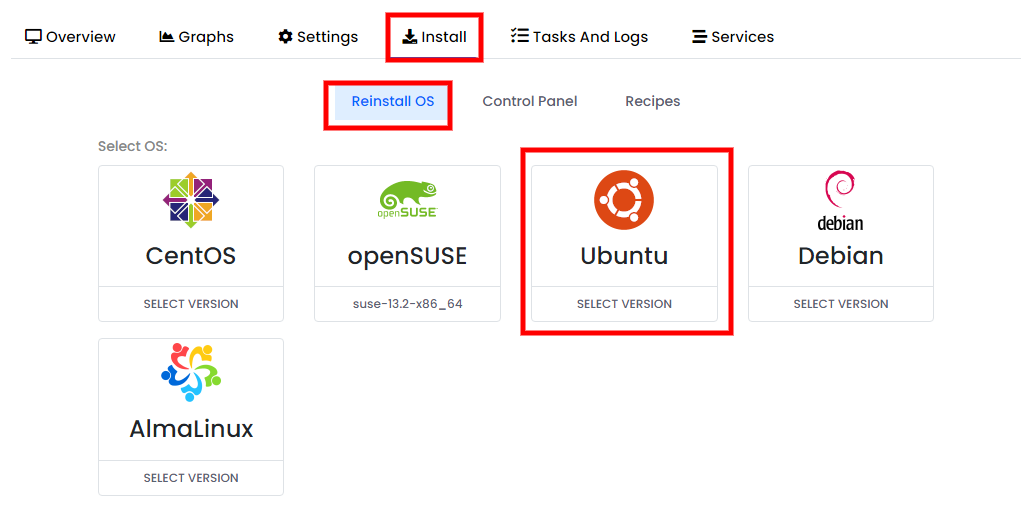Click the openSUSE chameleon logo

[407, 199]
